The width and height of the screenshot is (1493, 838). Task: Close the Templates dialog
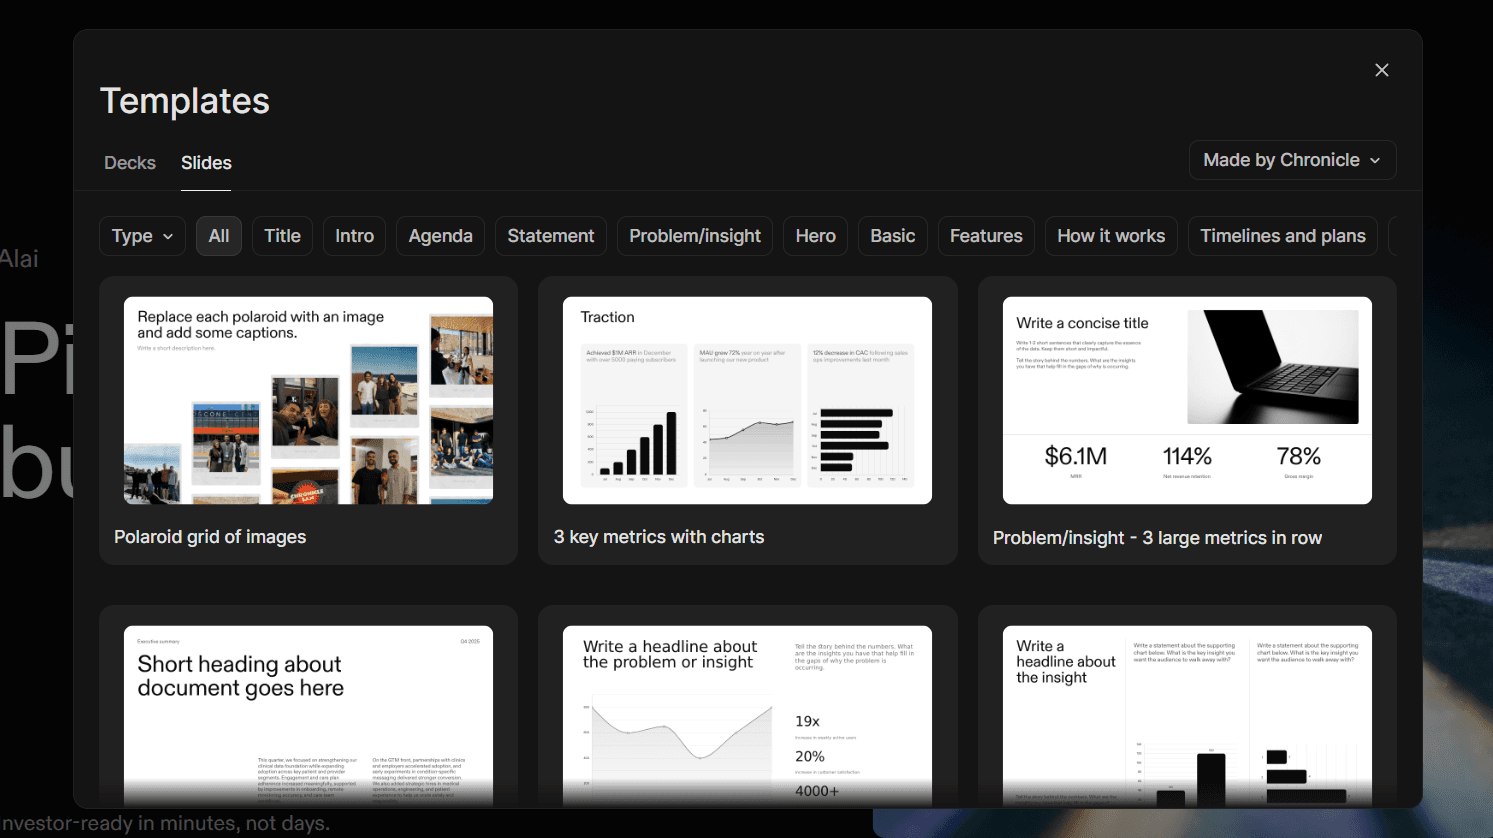[1381, 70]
